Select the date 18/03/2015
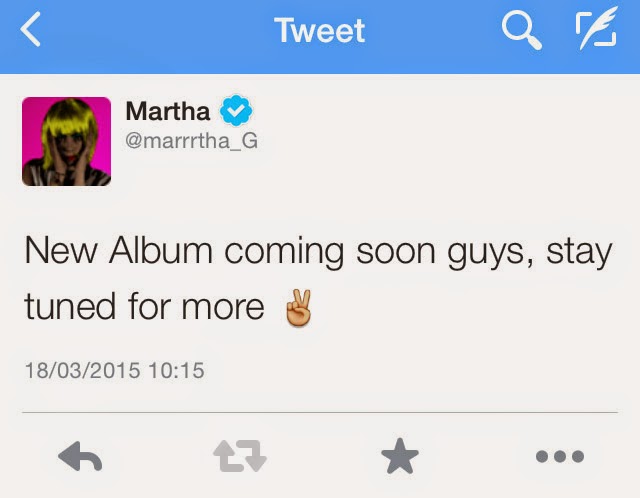This screenshot has height=498, width=640. pos(82,371)
